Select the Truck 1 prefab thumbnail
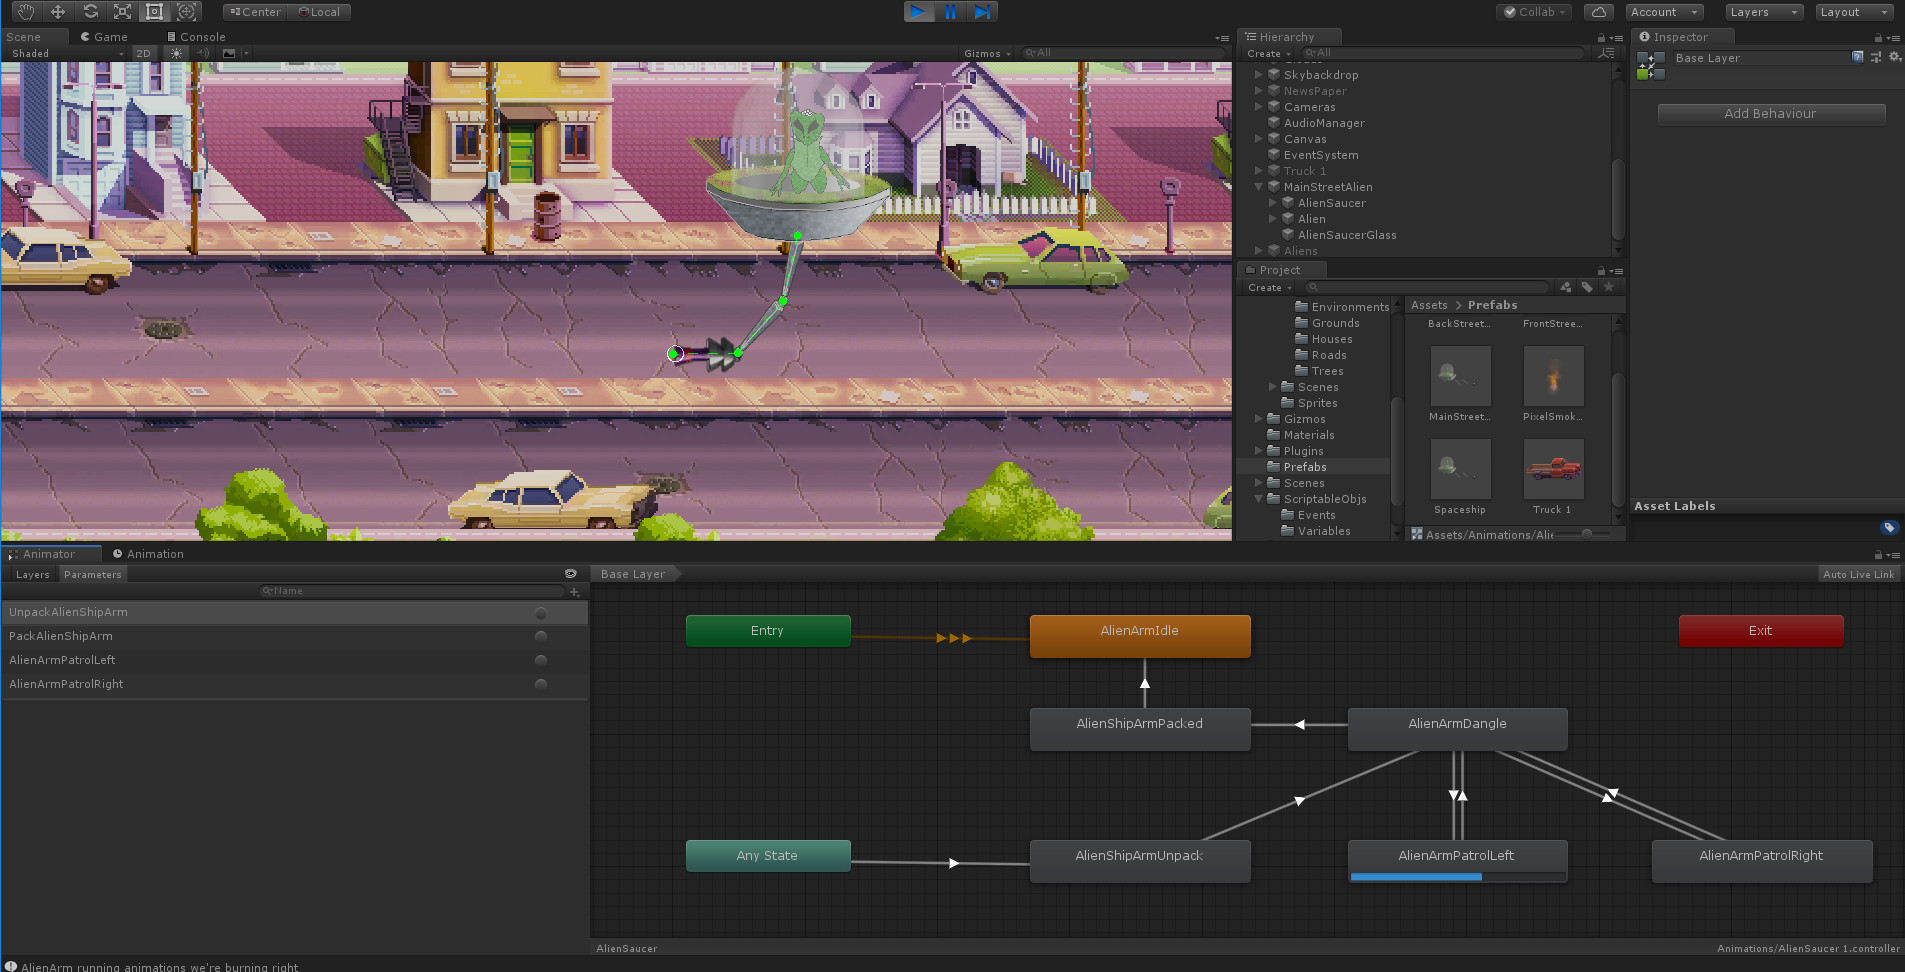 tap(1553, 468)
